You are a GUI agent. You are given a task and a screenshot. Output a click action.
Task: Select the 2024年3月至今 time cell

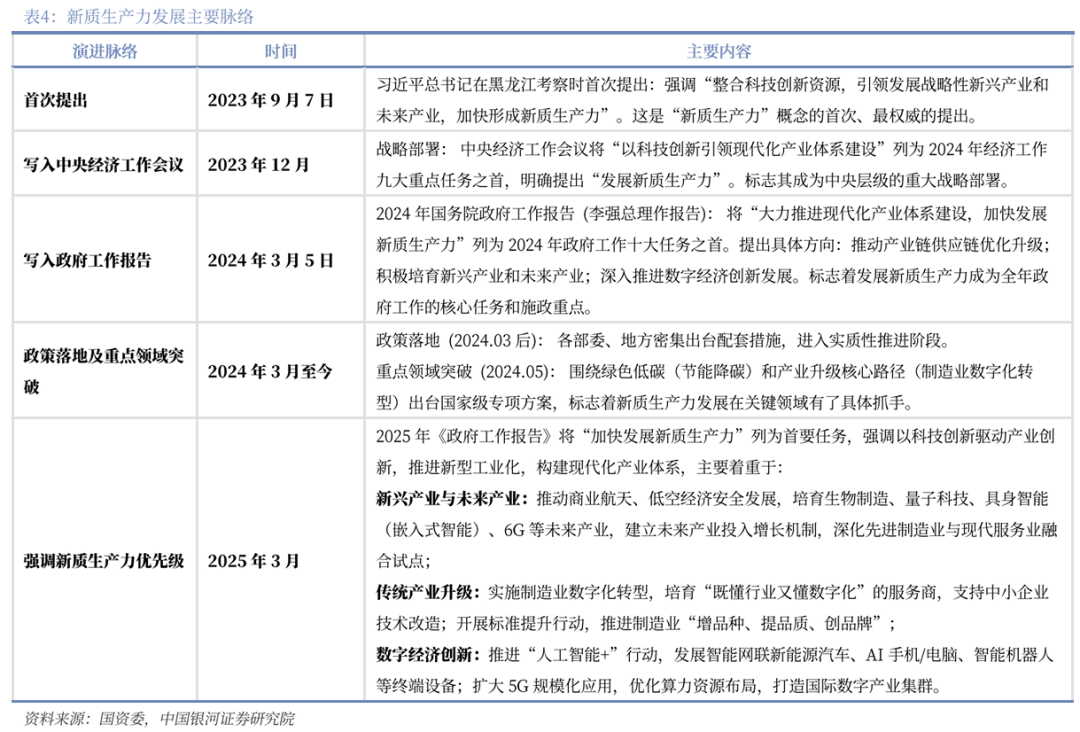pos(269,371)
